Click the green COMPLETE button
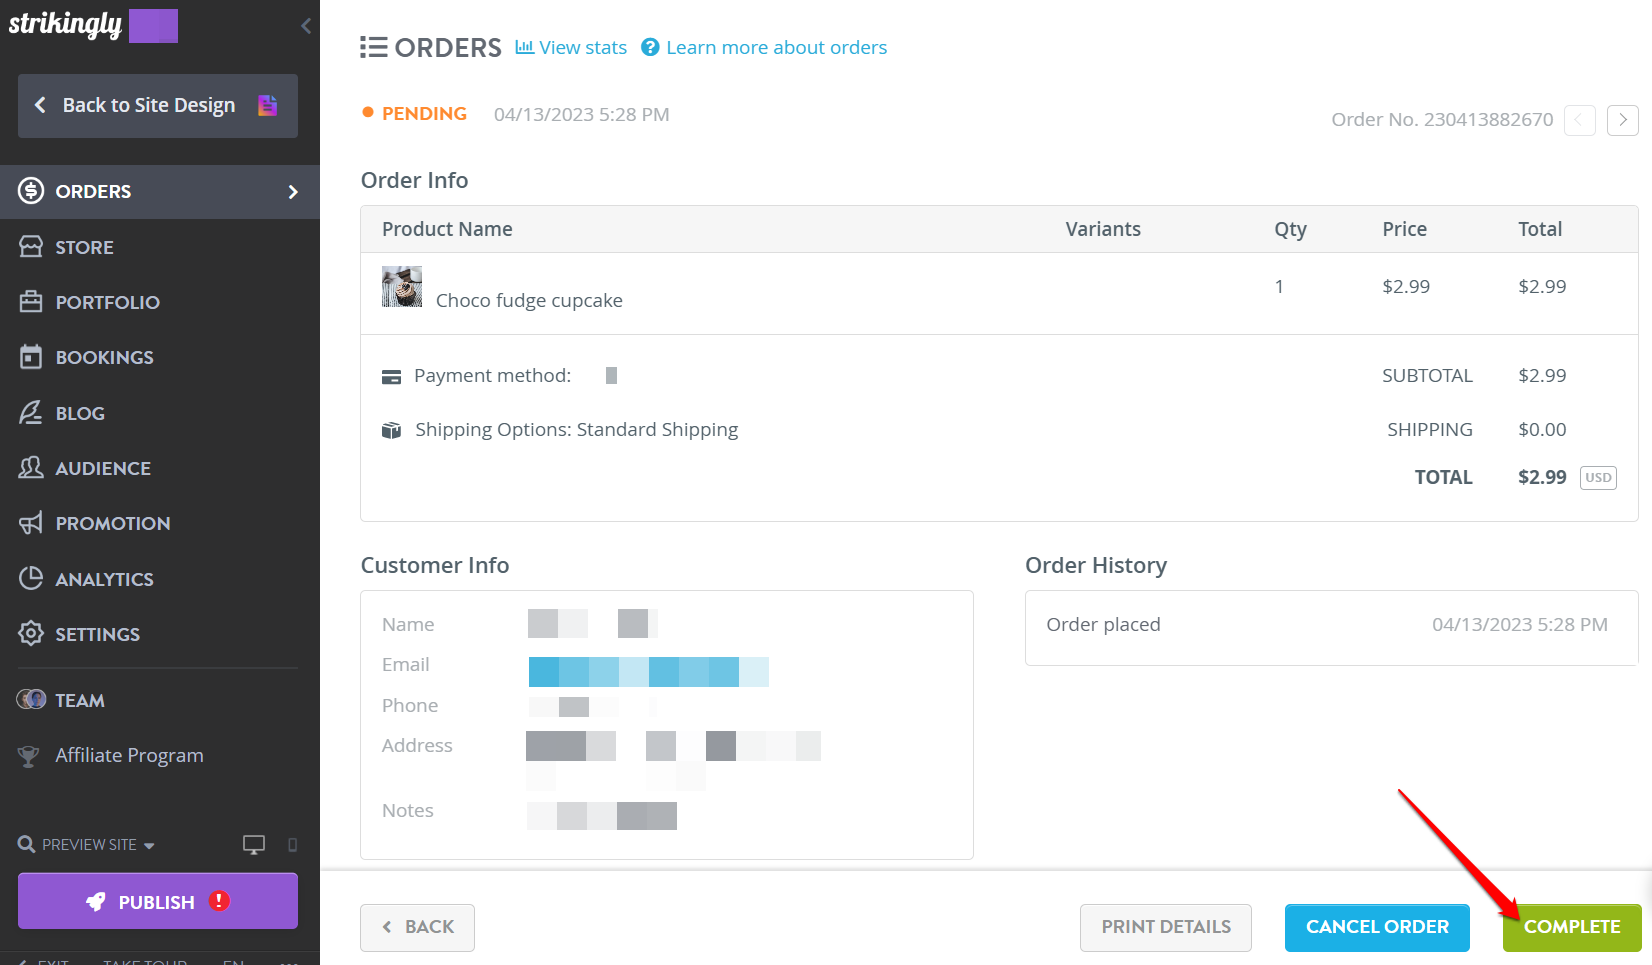This screenshot has width=1652, height=965. click(x=1570, y=927)
